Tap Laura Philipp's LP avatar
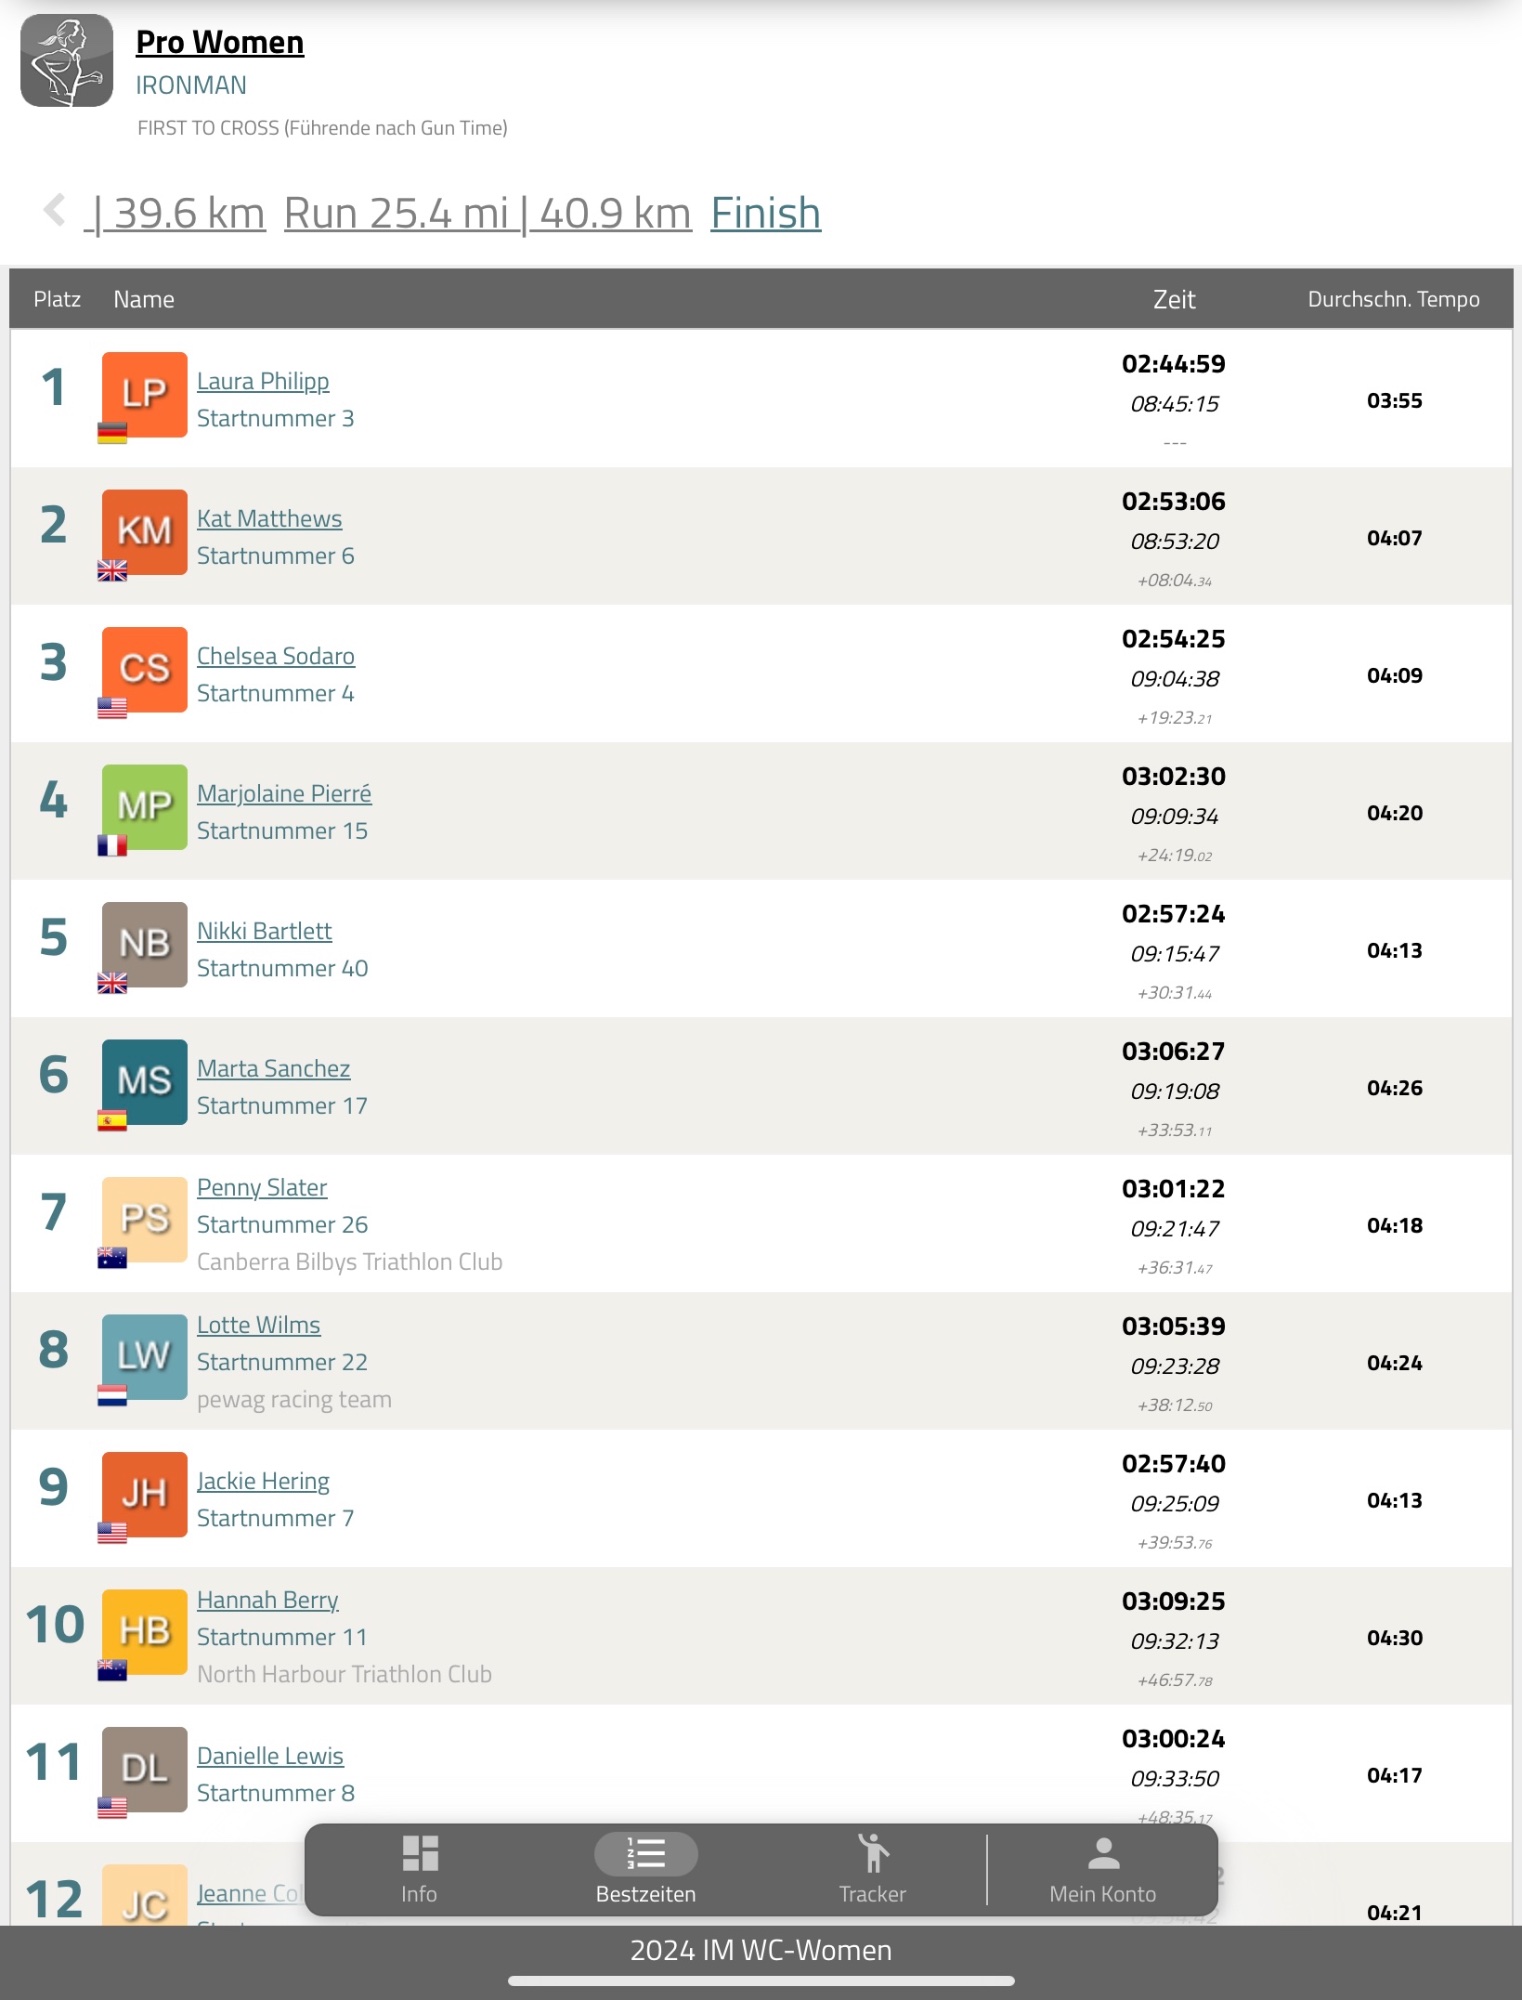Screen dimensions: 1522x2000 pyautogui.click(x=144, y=394)
